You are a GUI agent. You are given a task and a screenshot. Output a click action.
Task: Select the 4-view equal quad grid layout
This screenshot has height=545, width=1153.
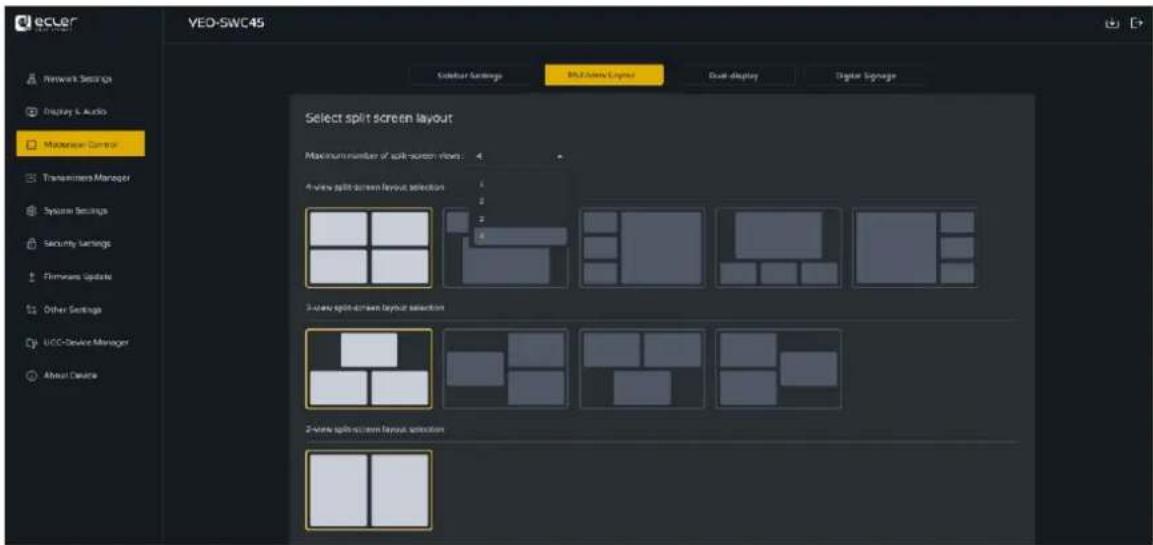(369, 248)
